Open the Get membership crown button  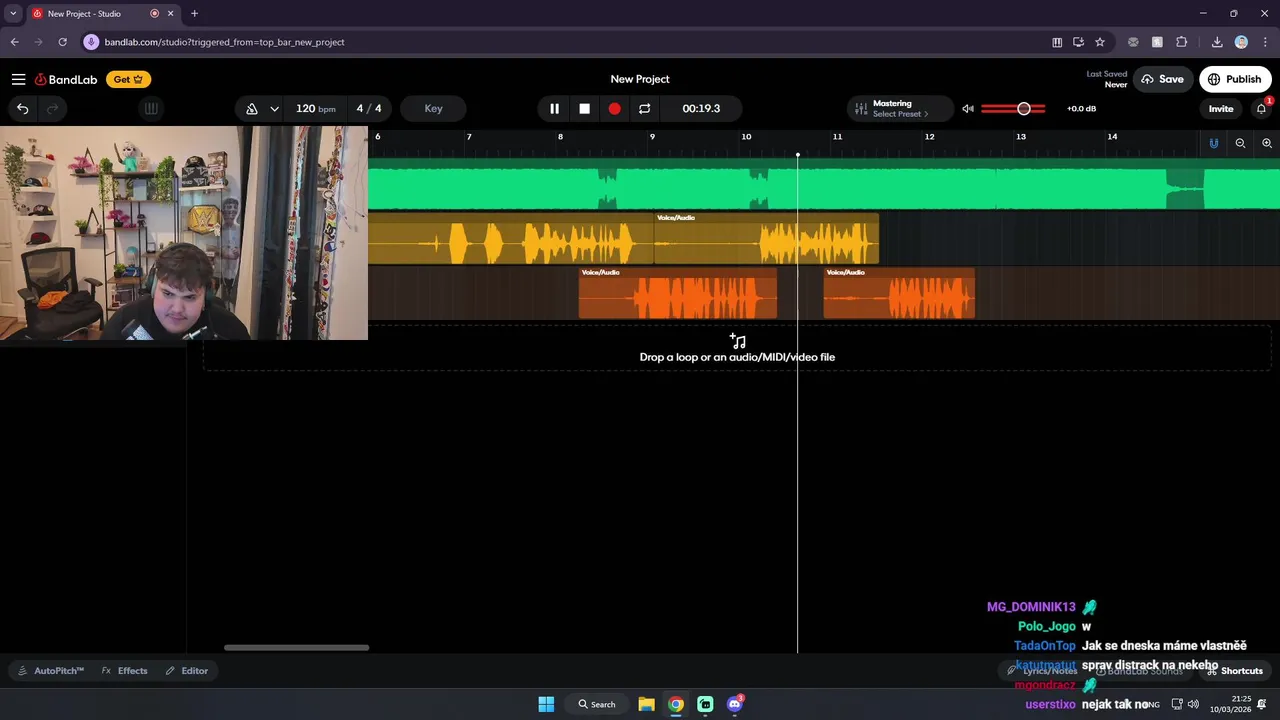[128, 79]
